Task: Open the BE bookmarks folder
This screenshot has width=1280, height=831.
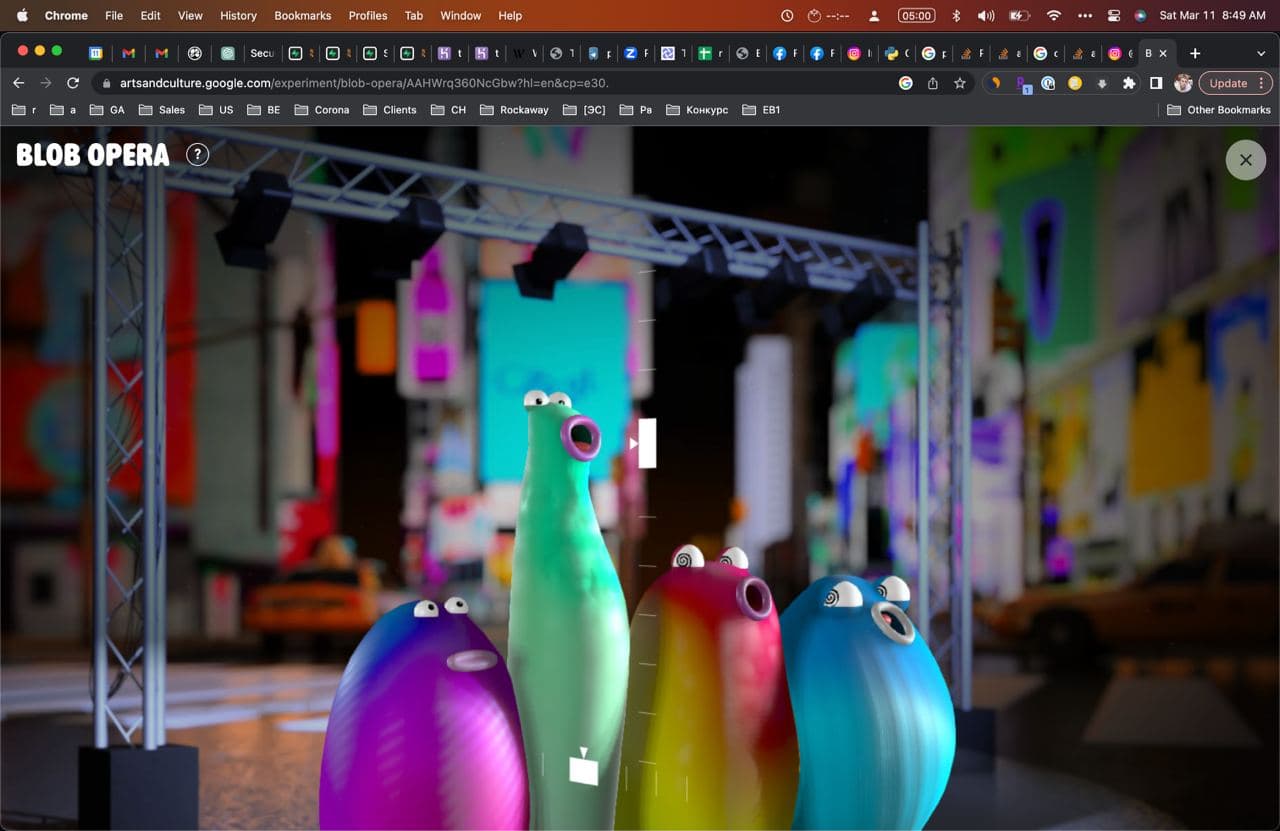Action: point(263,110)
